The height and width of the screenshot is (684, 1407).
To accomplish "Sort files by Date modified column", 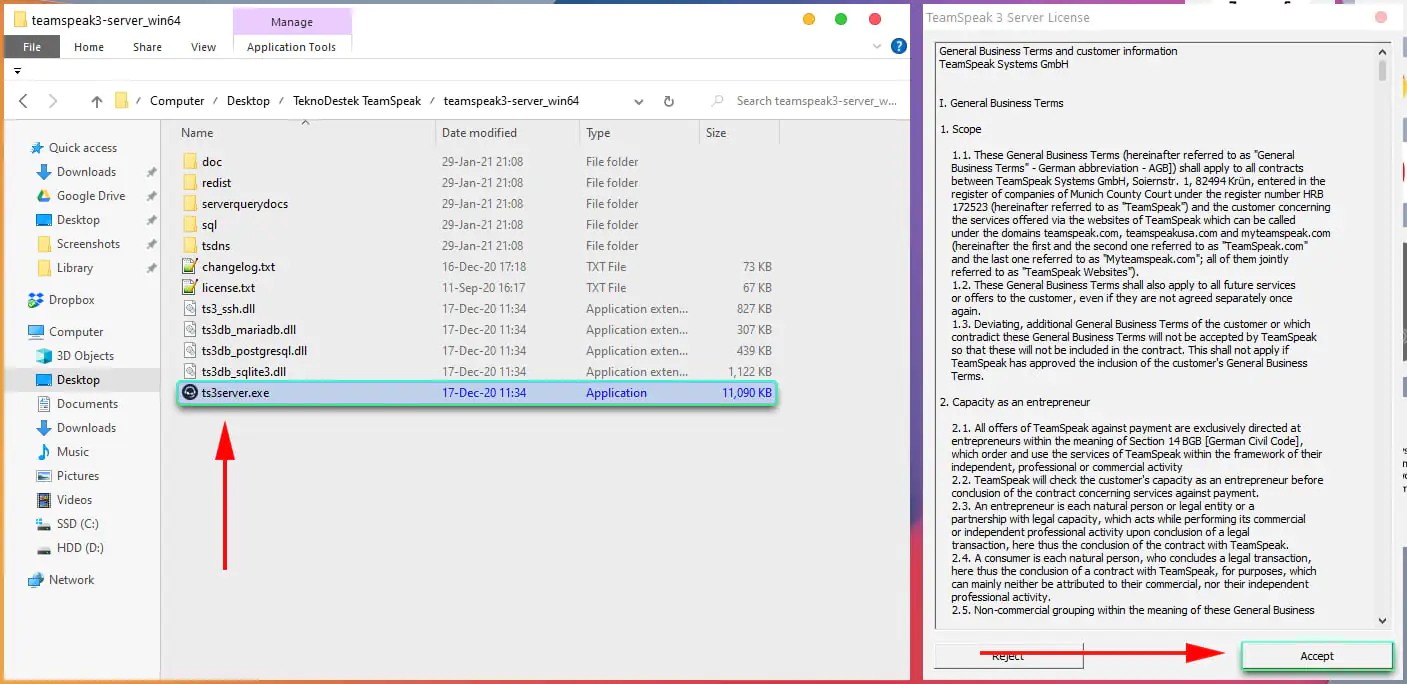I will (479, 133).
